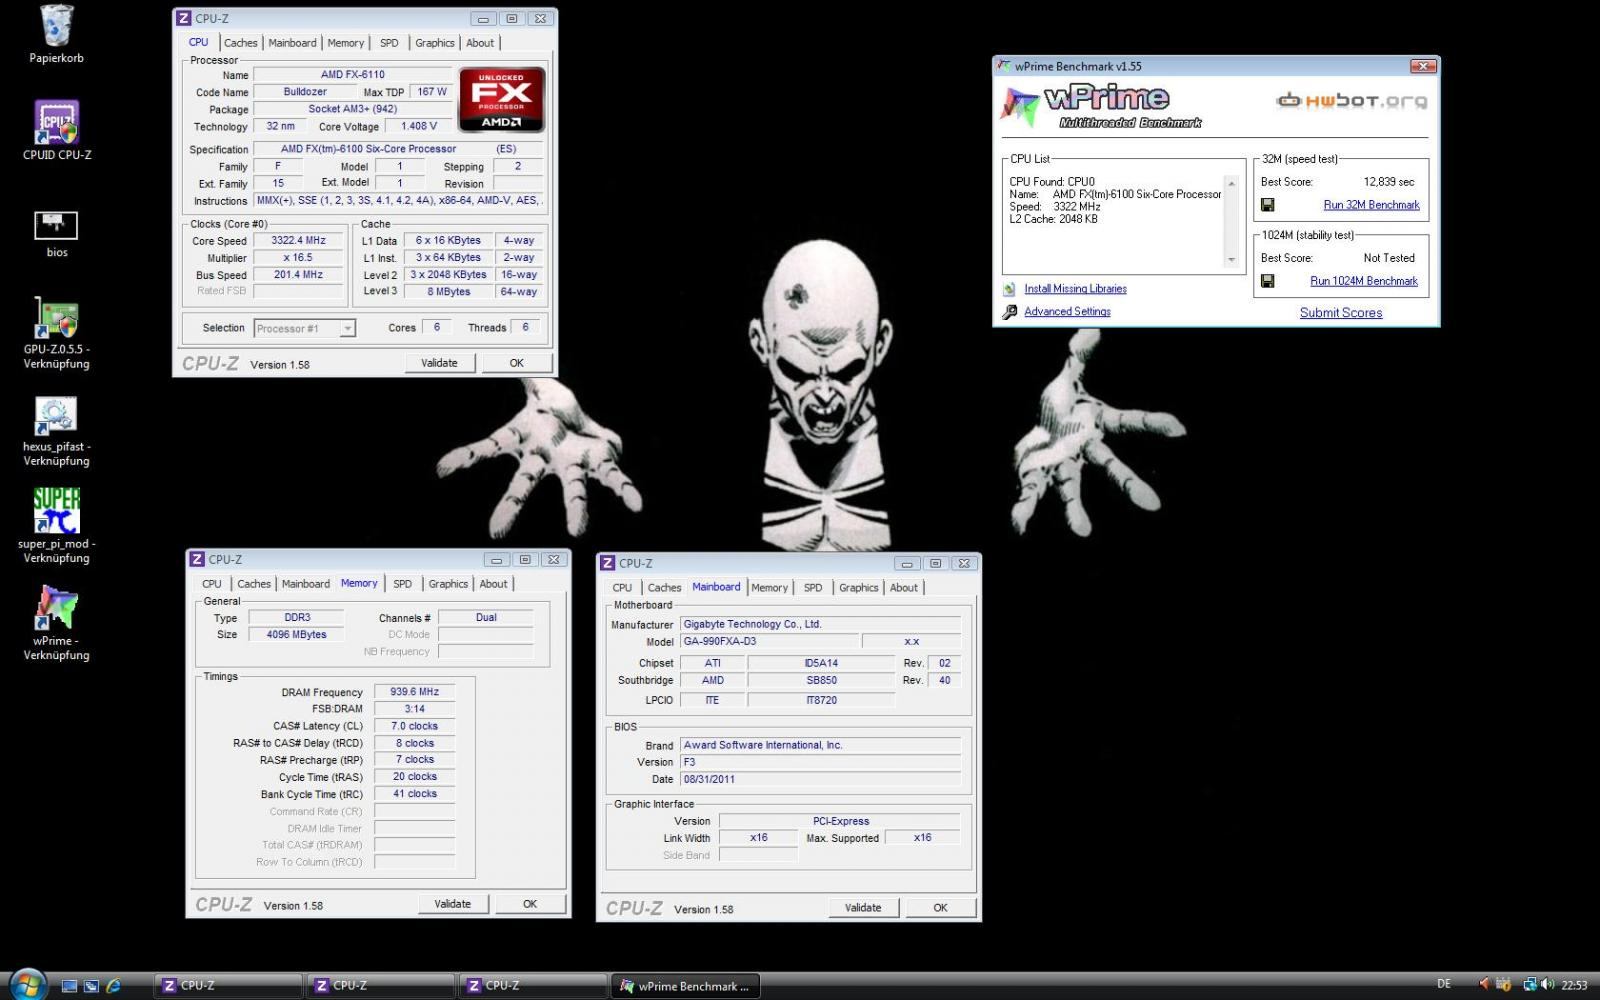Click the Run 32M Benchmark link
The height and width of the screenshot is (1000, 1600).
1371,205
